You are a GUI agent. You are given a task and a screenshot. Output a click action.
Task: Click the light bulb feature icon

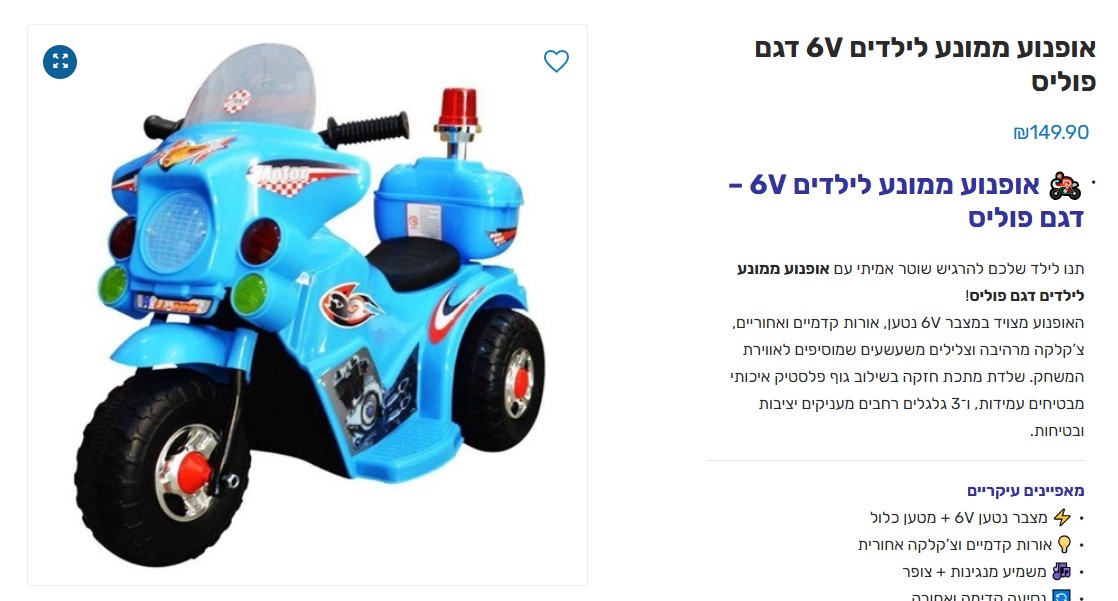tap(1064, 545)
